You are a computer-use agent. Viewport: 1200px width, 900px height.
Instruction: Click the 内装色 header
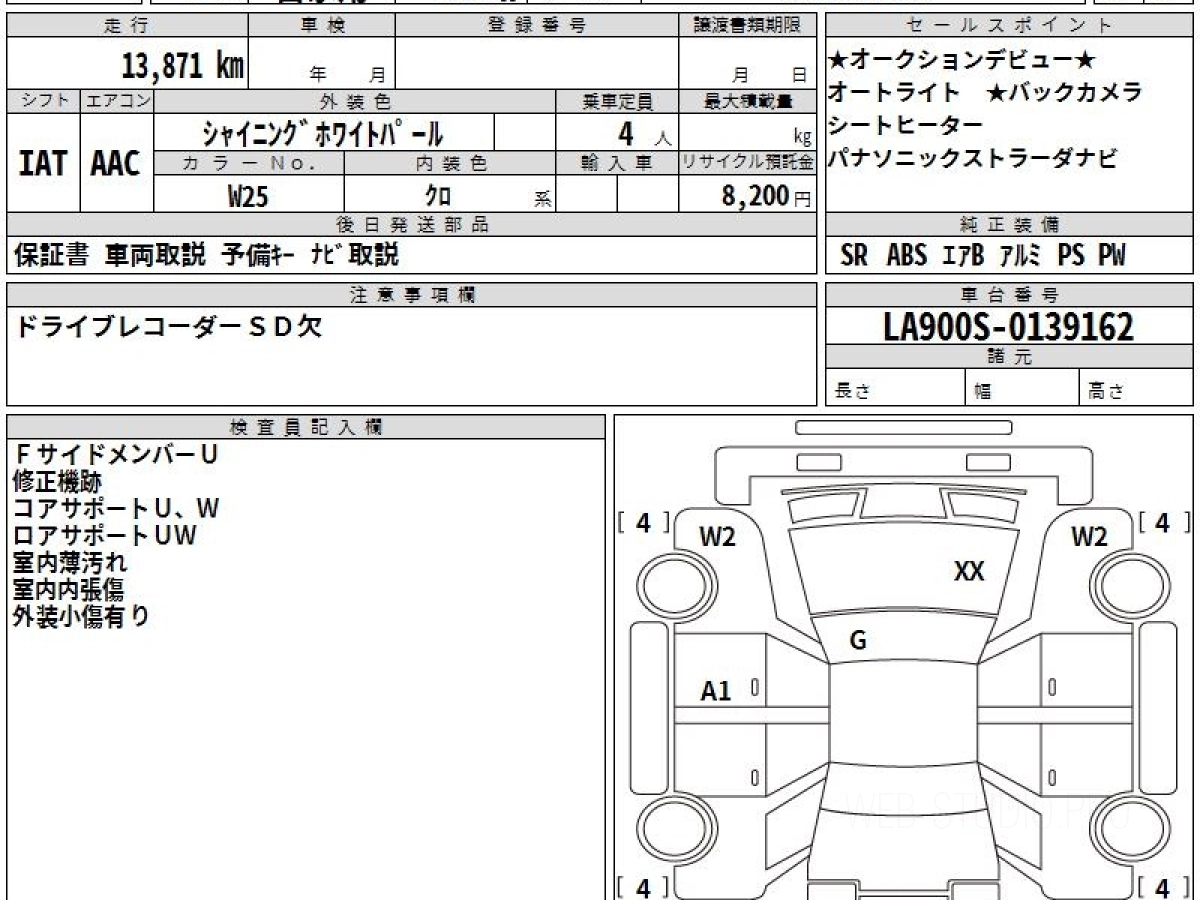(x=450, y=163)
